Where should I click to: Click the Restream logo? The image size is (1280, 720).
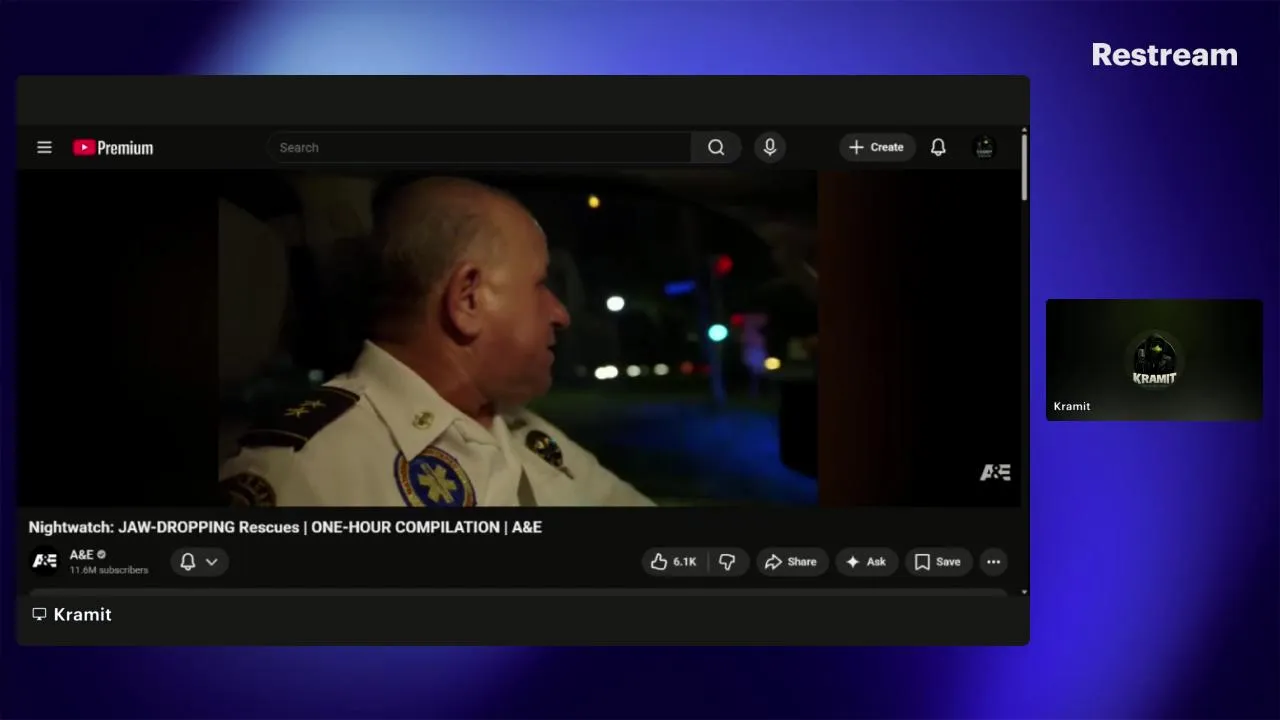pos(1164,55)
